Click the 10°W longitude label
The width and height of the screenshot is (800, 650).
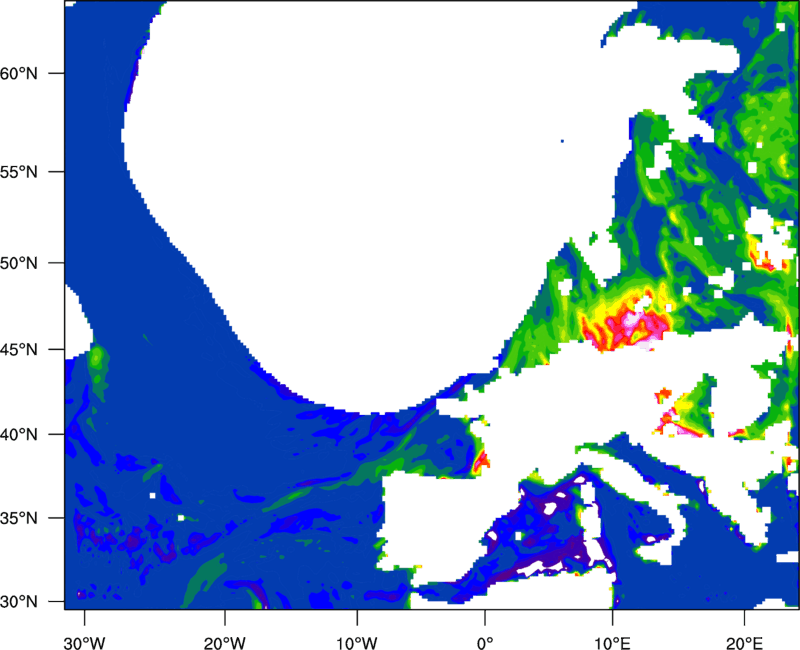357,643
